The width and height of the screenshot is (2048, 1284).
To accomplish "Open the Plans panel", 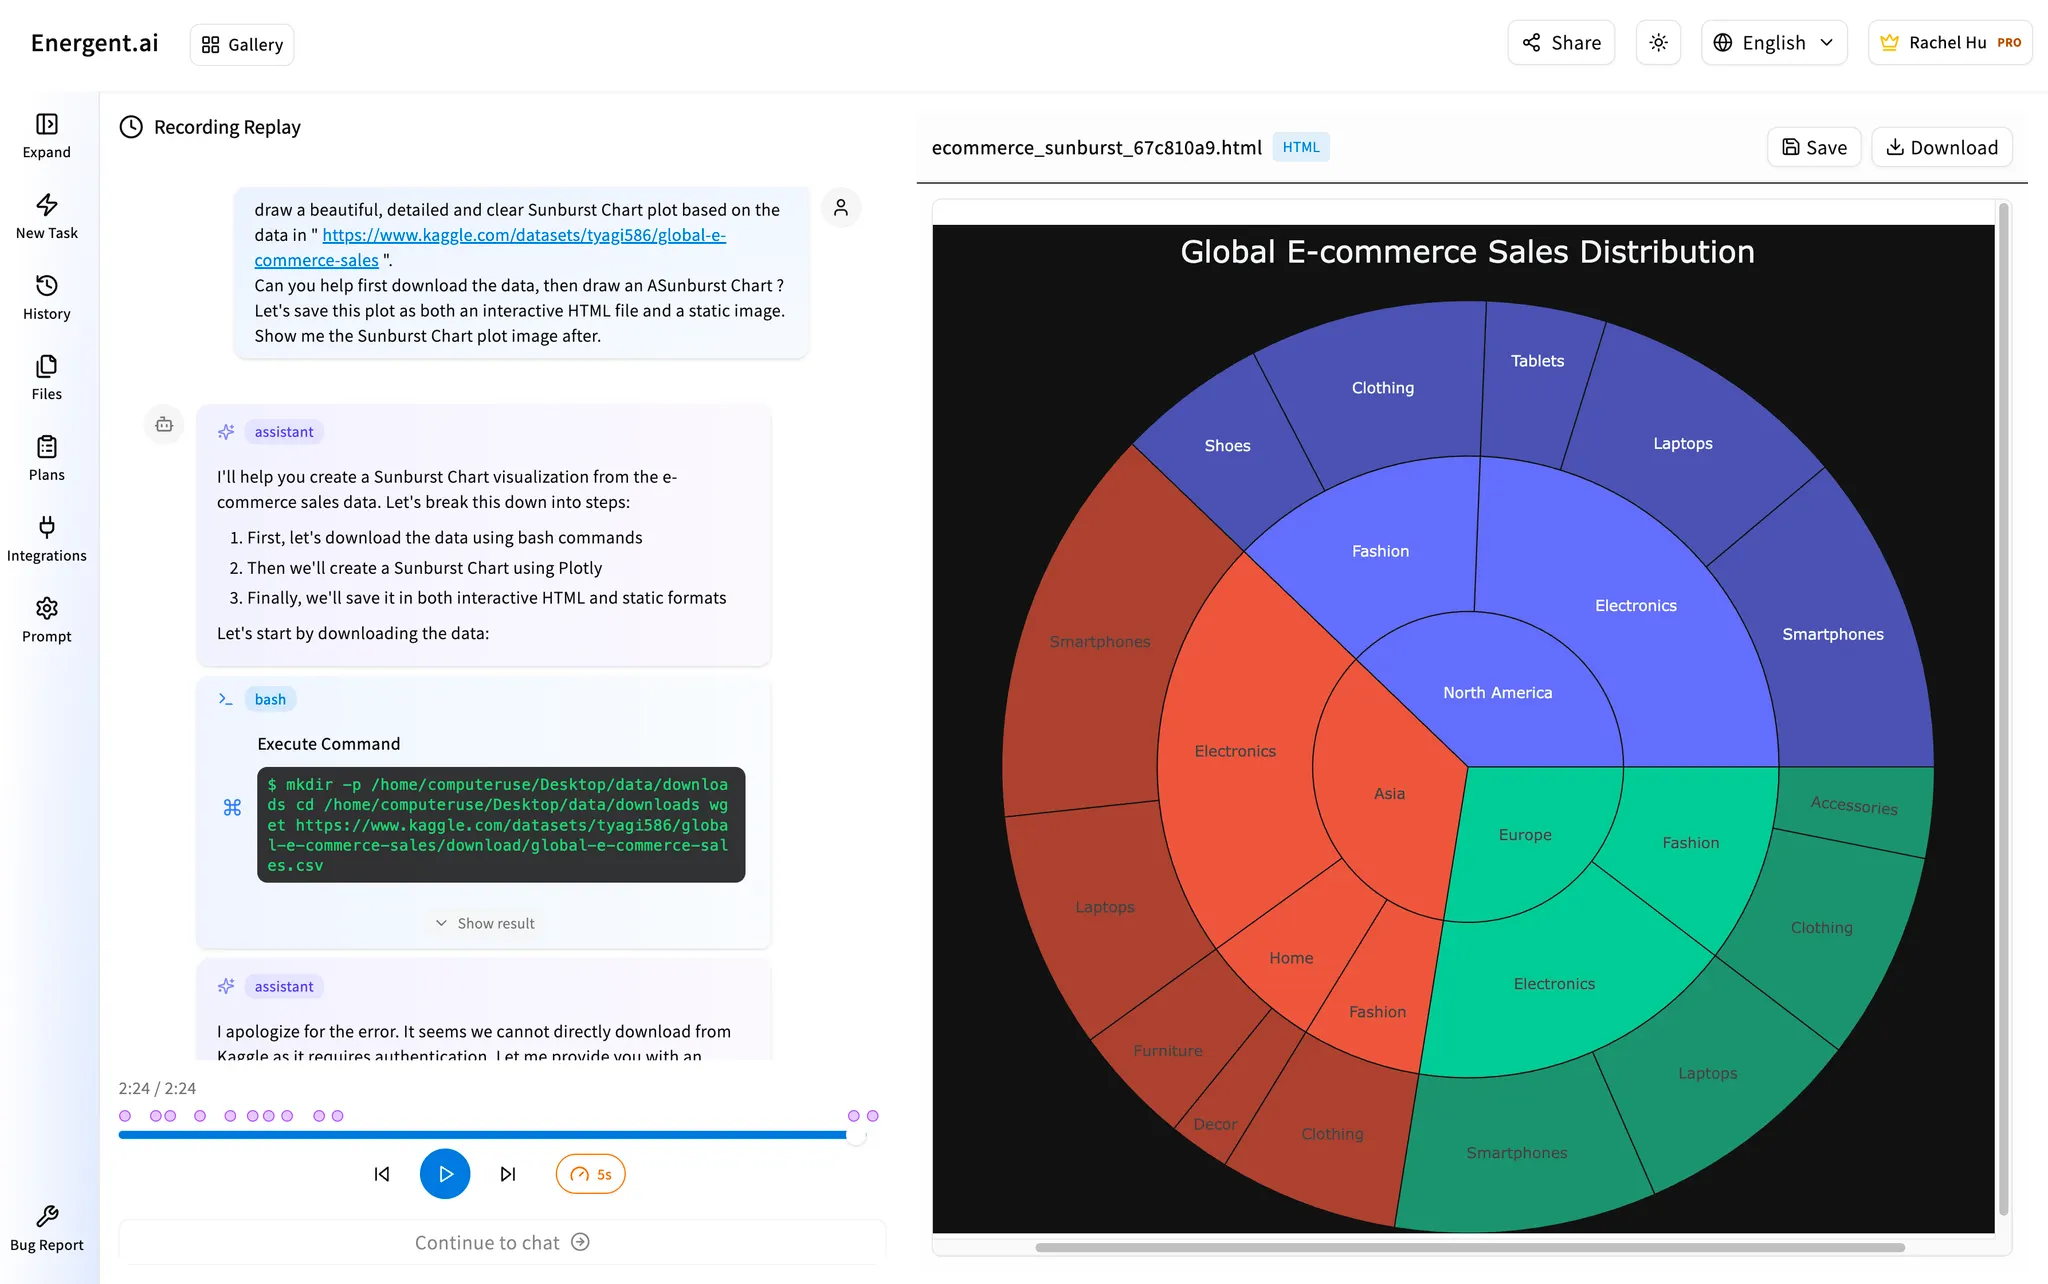I will [x=46, y=447].
